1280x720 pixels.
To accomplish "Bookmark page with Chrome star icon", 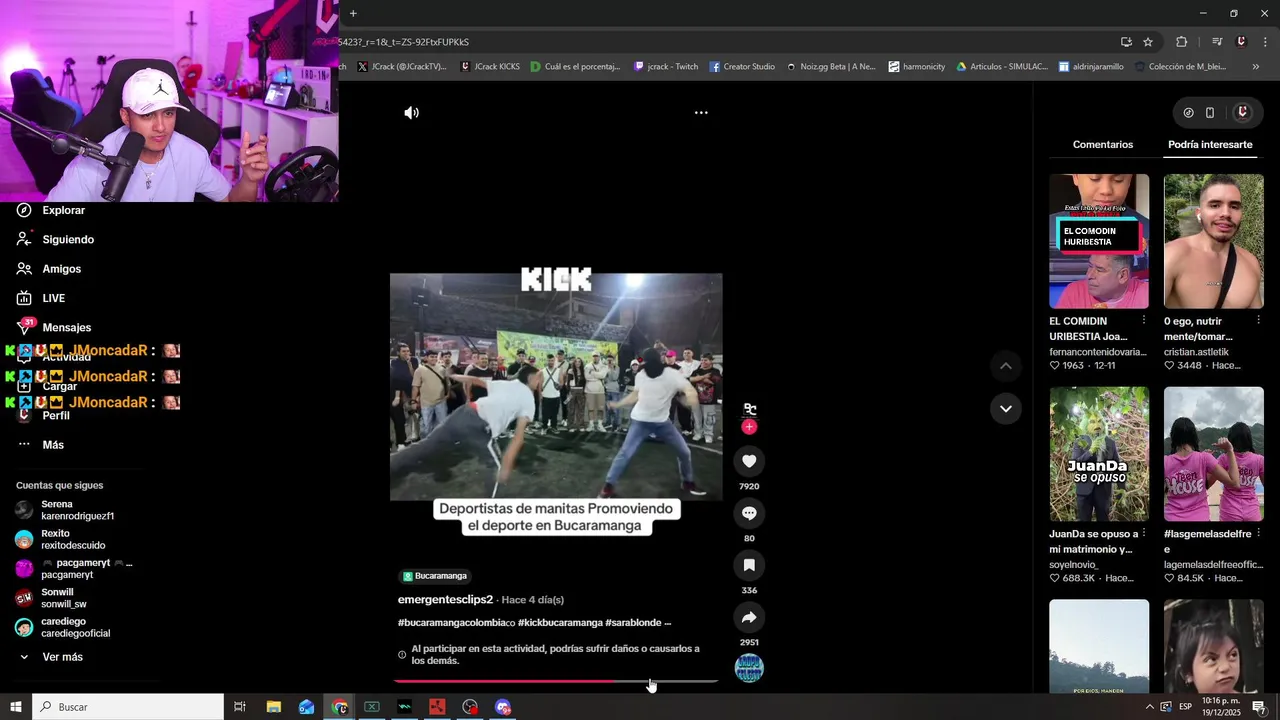I will coord(1148,42).
